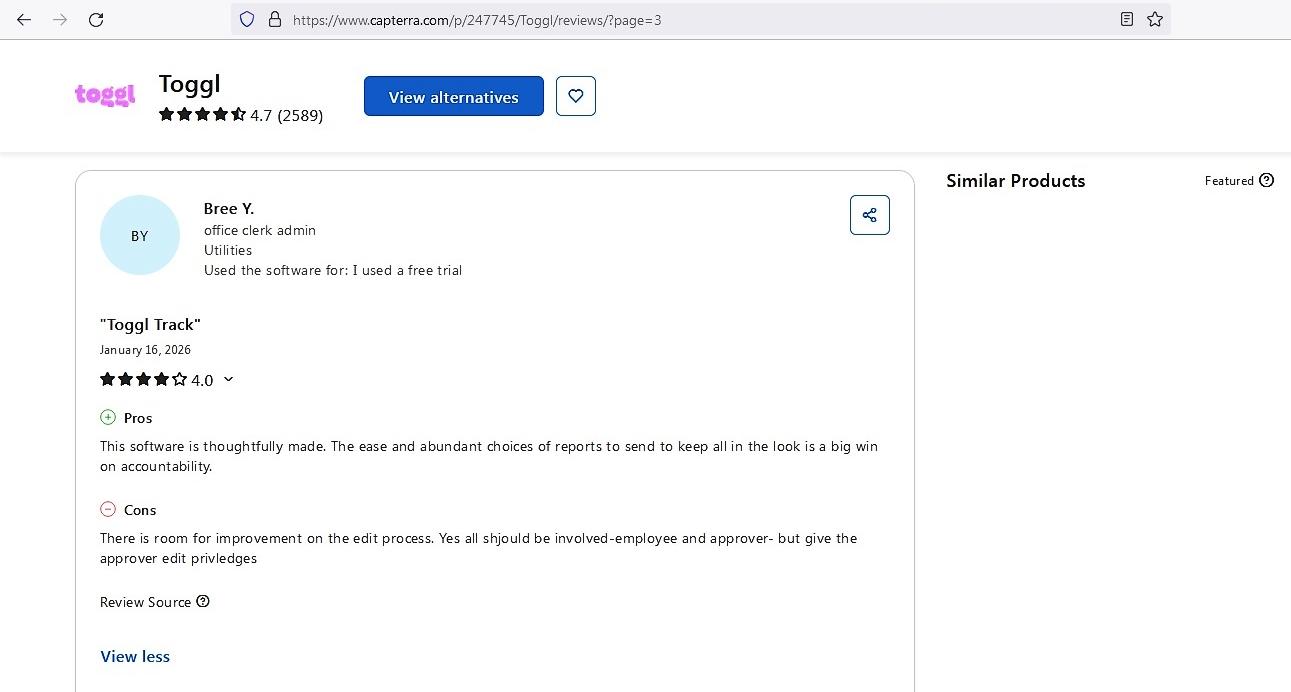Image resolution: width=1291 pixels, height=692 pixels.
Task: Open the Review Source help icon
Action: pos(203,601)
